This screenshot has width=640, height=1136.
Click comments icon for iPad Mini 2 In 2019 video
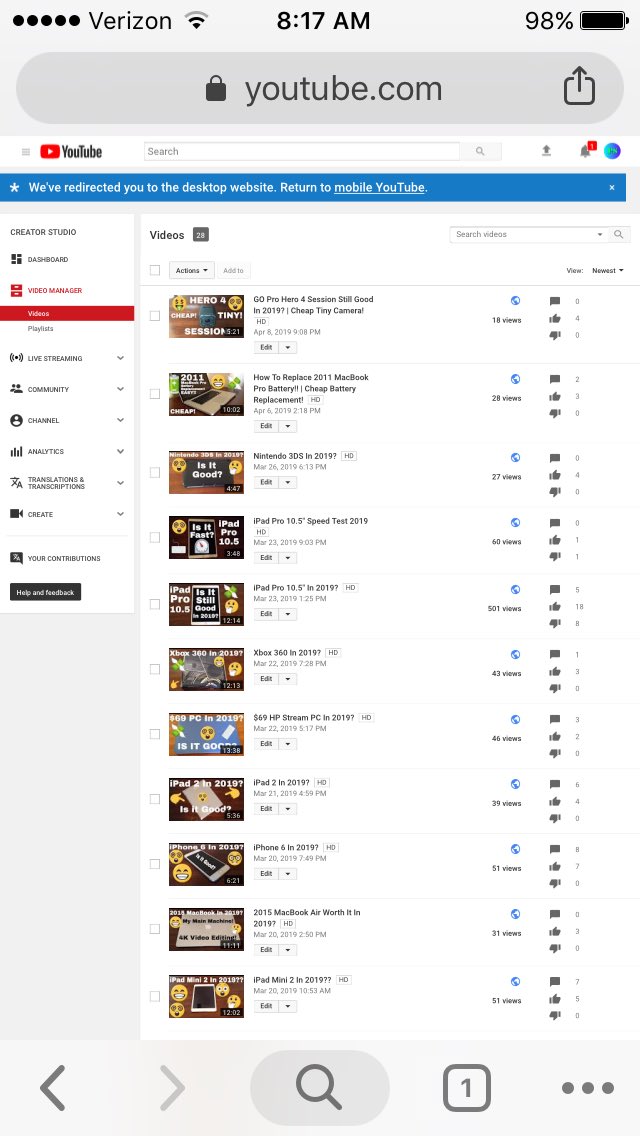554,982
